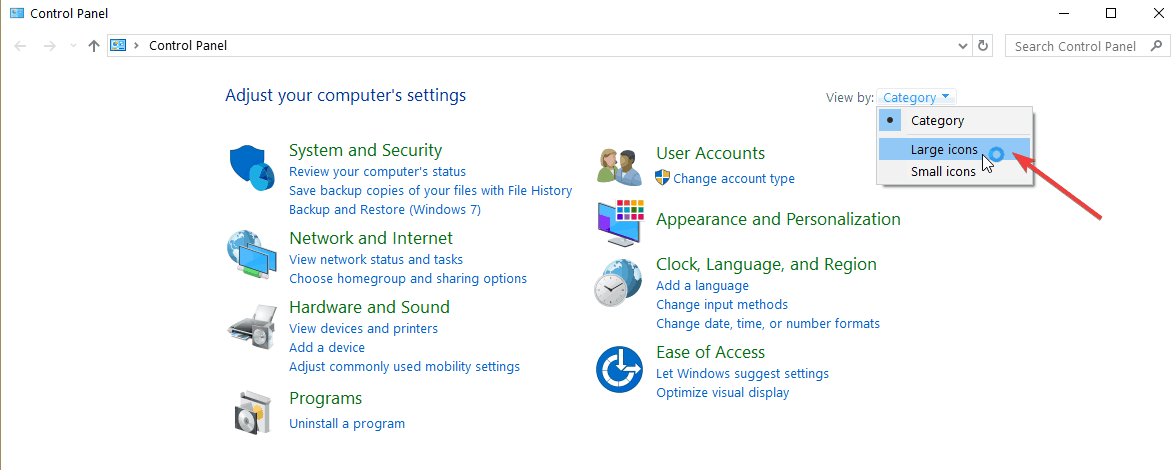The image size is (1176, 470).
Task: Open the Uninstall a program link
Action: coord(346,424)
